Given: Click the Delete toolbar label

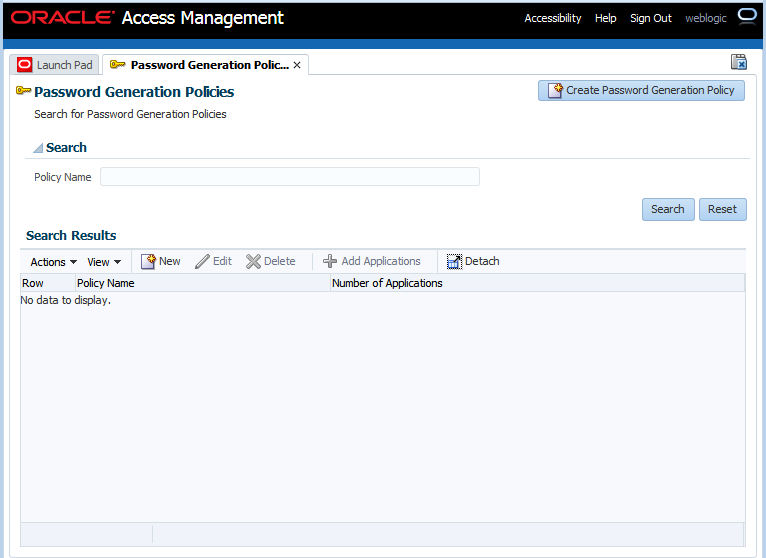Looking at the screenshot, I should pos(279,261).
